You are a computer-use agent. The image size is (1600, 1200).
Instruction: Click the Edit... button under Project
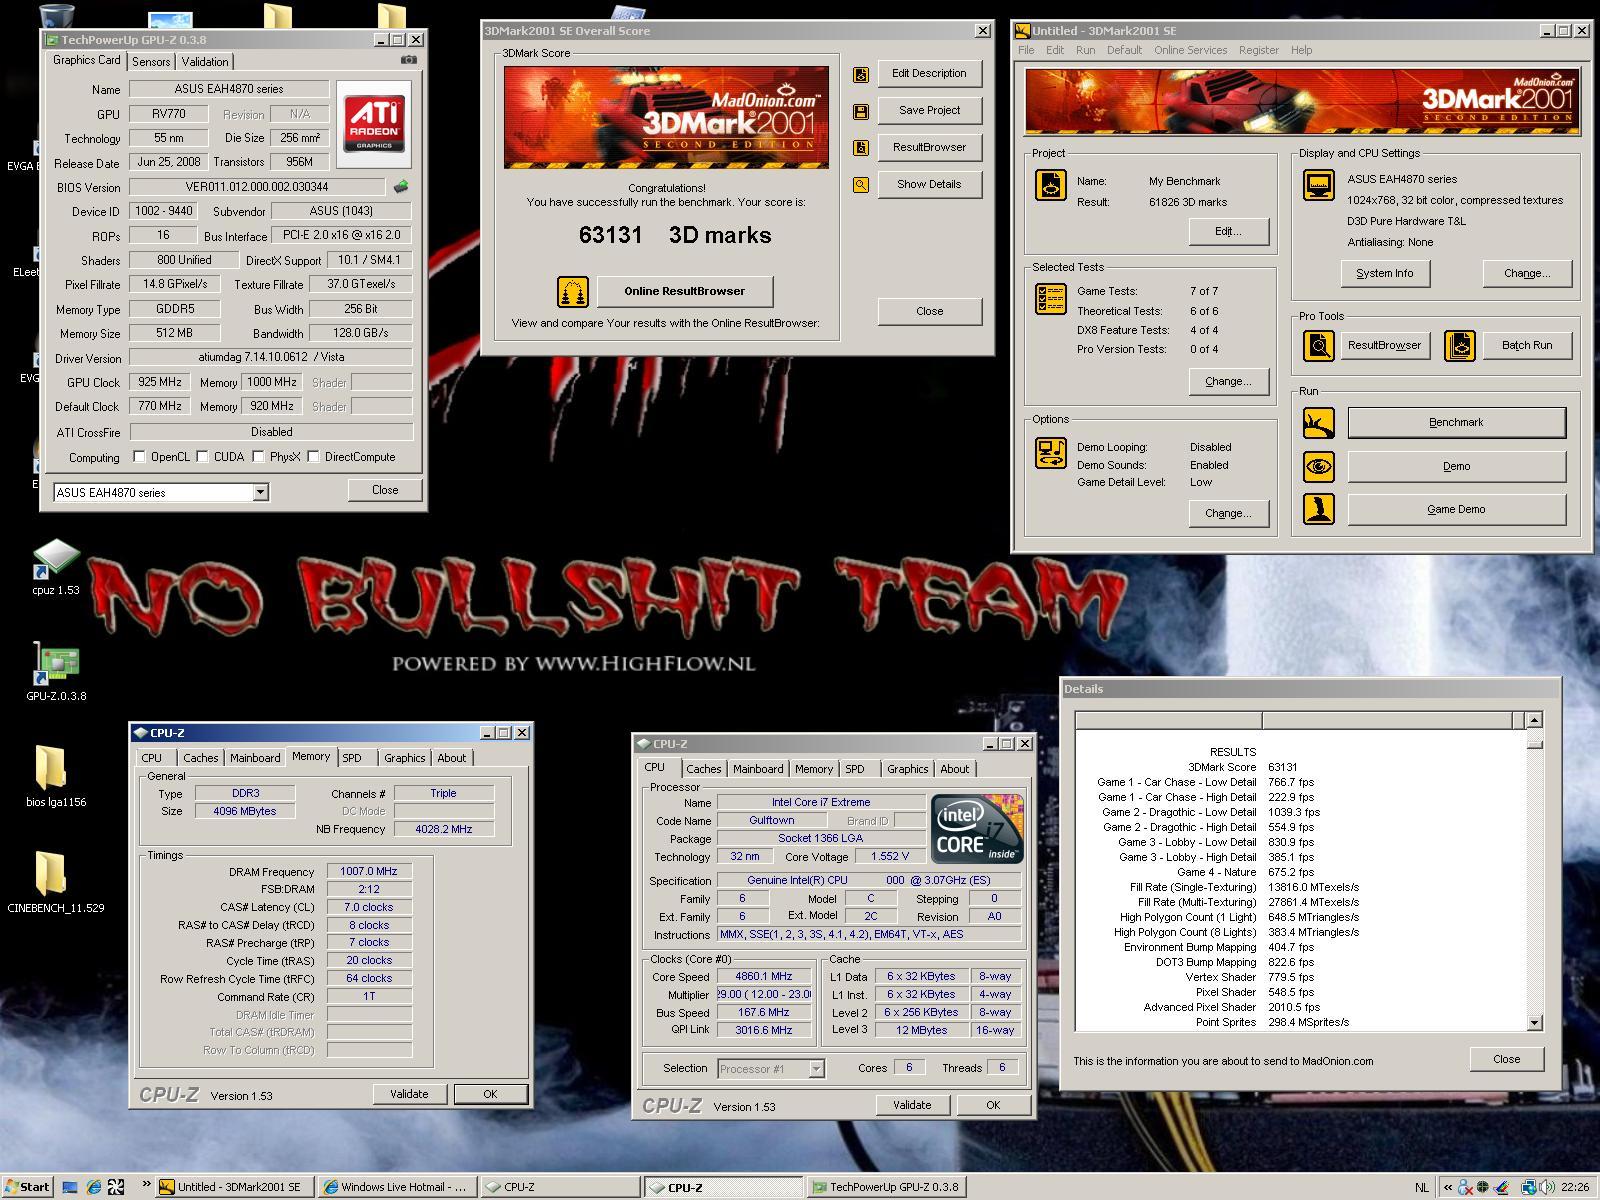pyautogui.click(x=1228, y=231)
